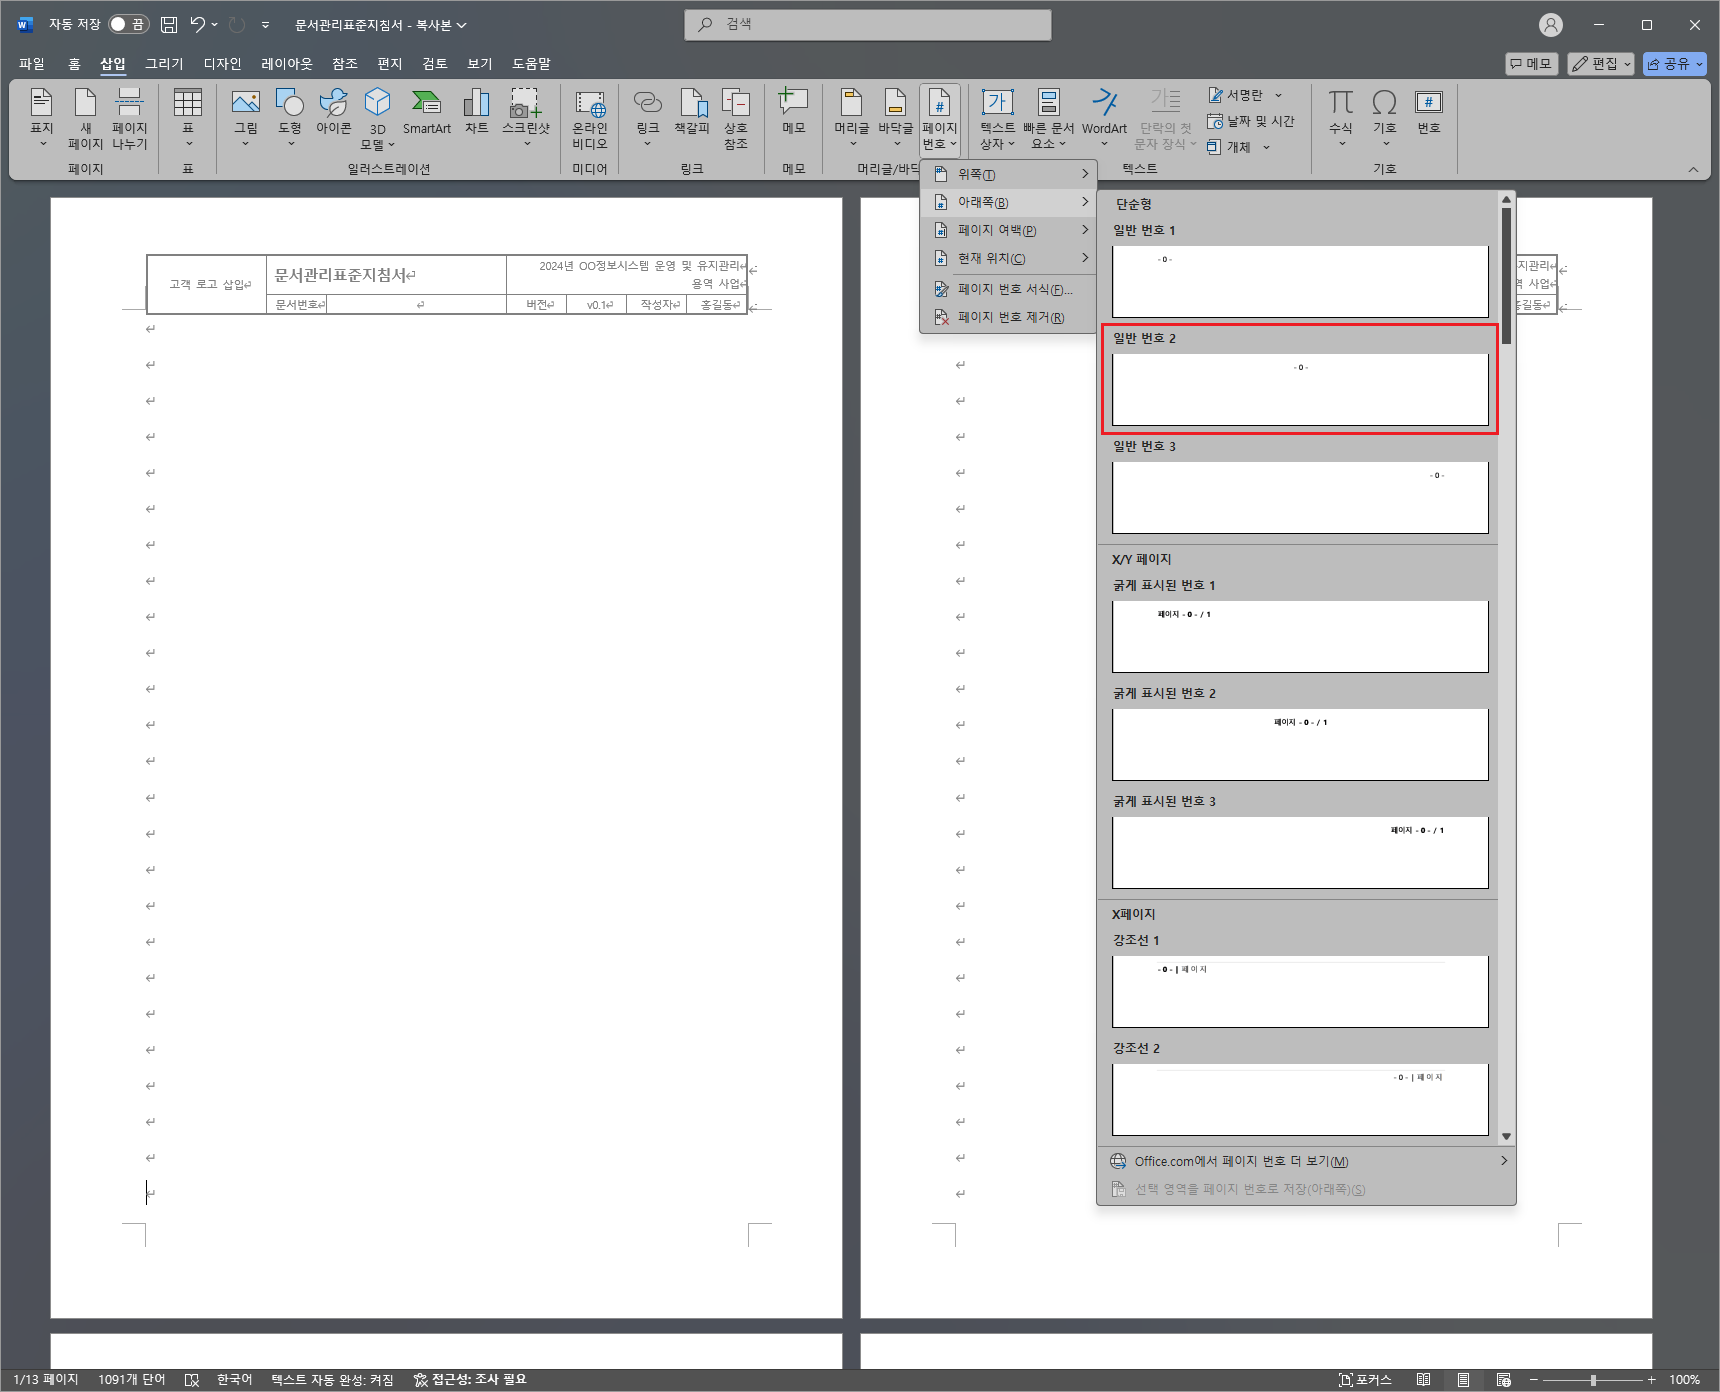The image size is (1720, 1392).
Task: Add a new blank page (새 페이지)
Action: 86,118
